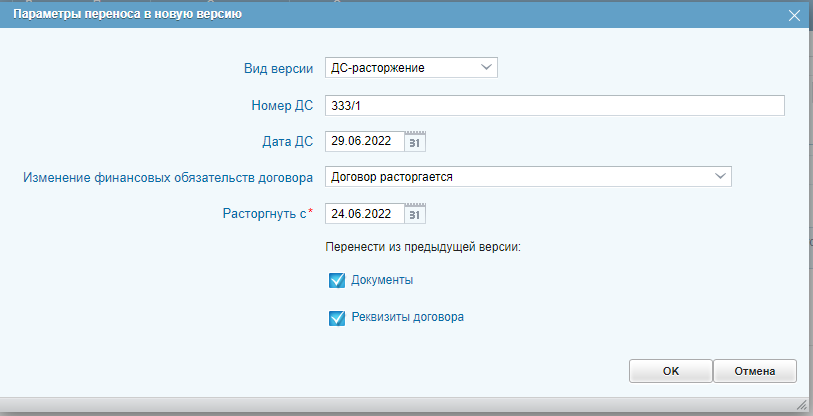Toggle the Реквизиты договора checkbox
This screenshot has width=813, height=416.
click(336, 318)
